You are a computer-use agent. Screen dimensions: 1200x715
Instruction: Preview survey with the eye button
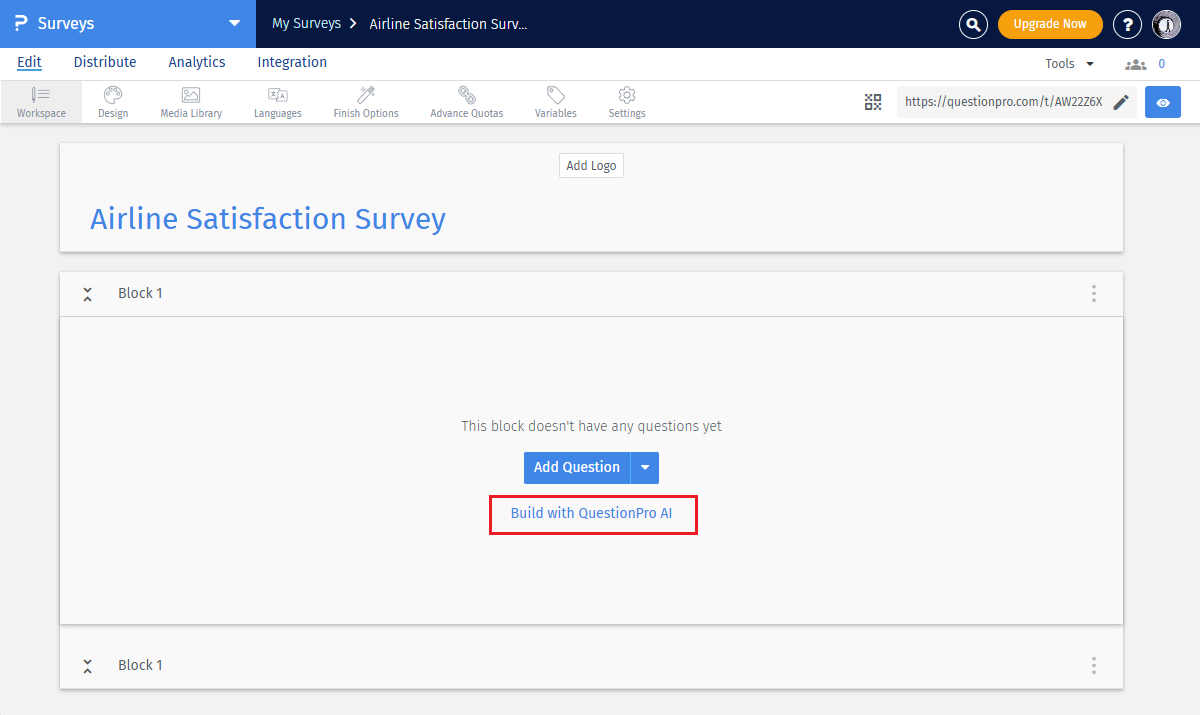[x=1162, y=102]
